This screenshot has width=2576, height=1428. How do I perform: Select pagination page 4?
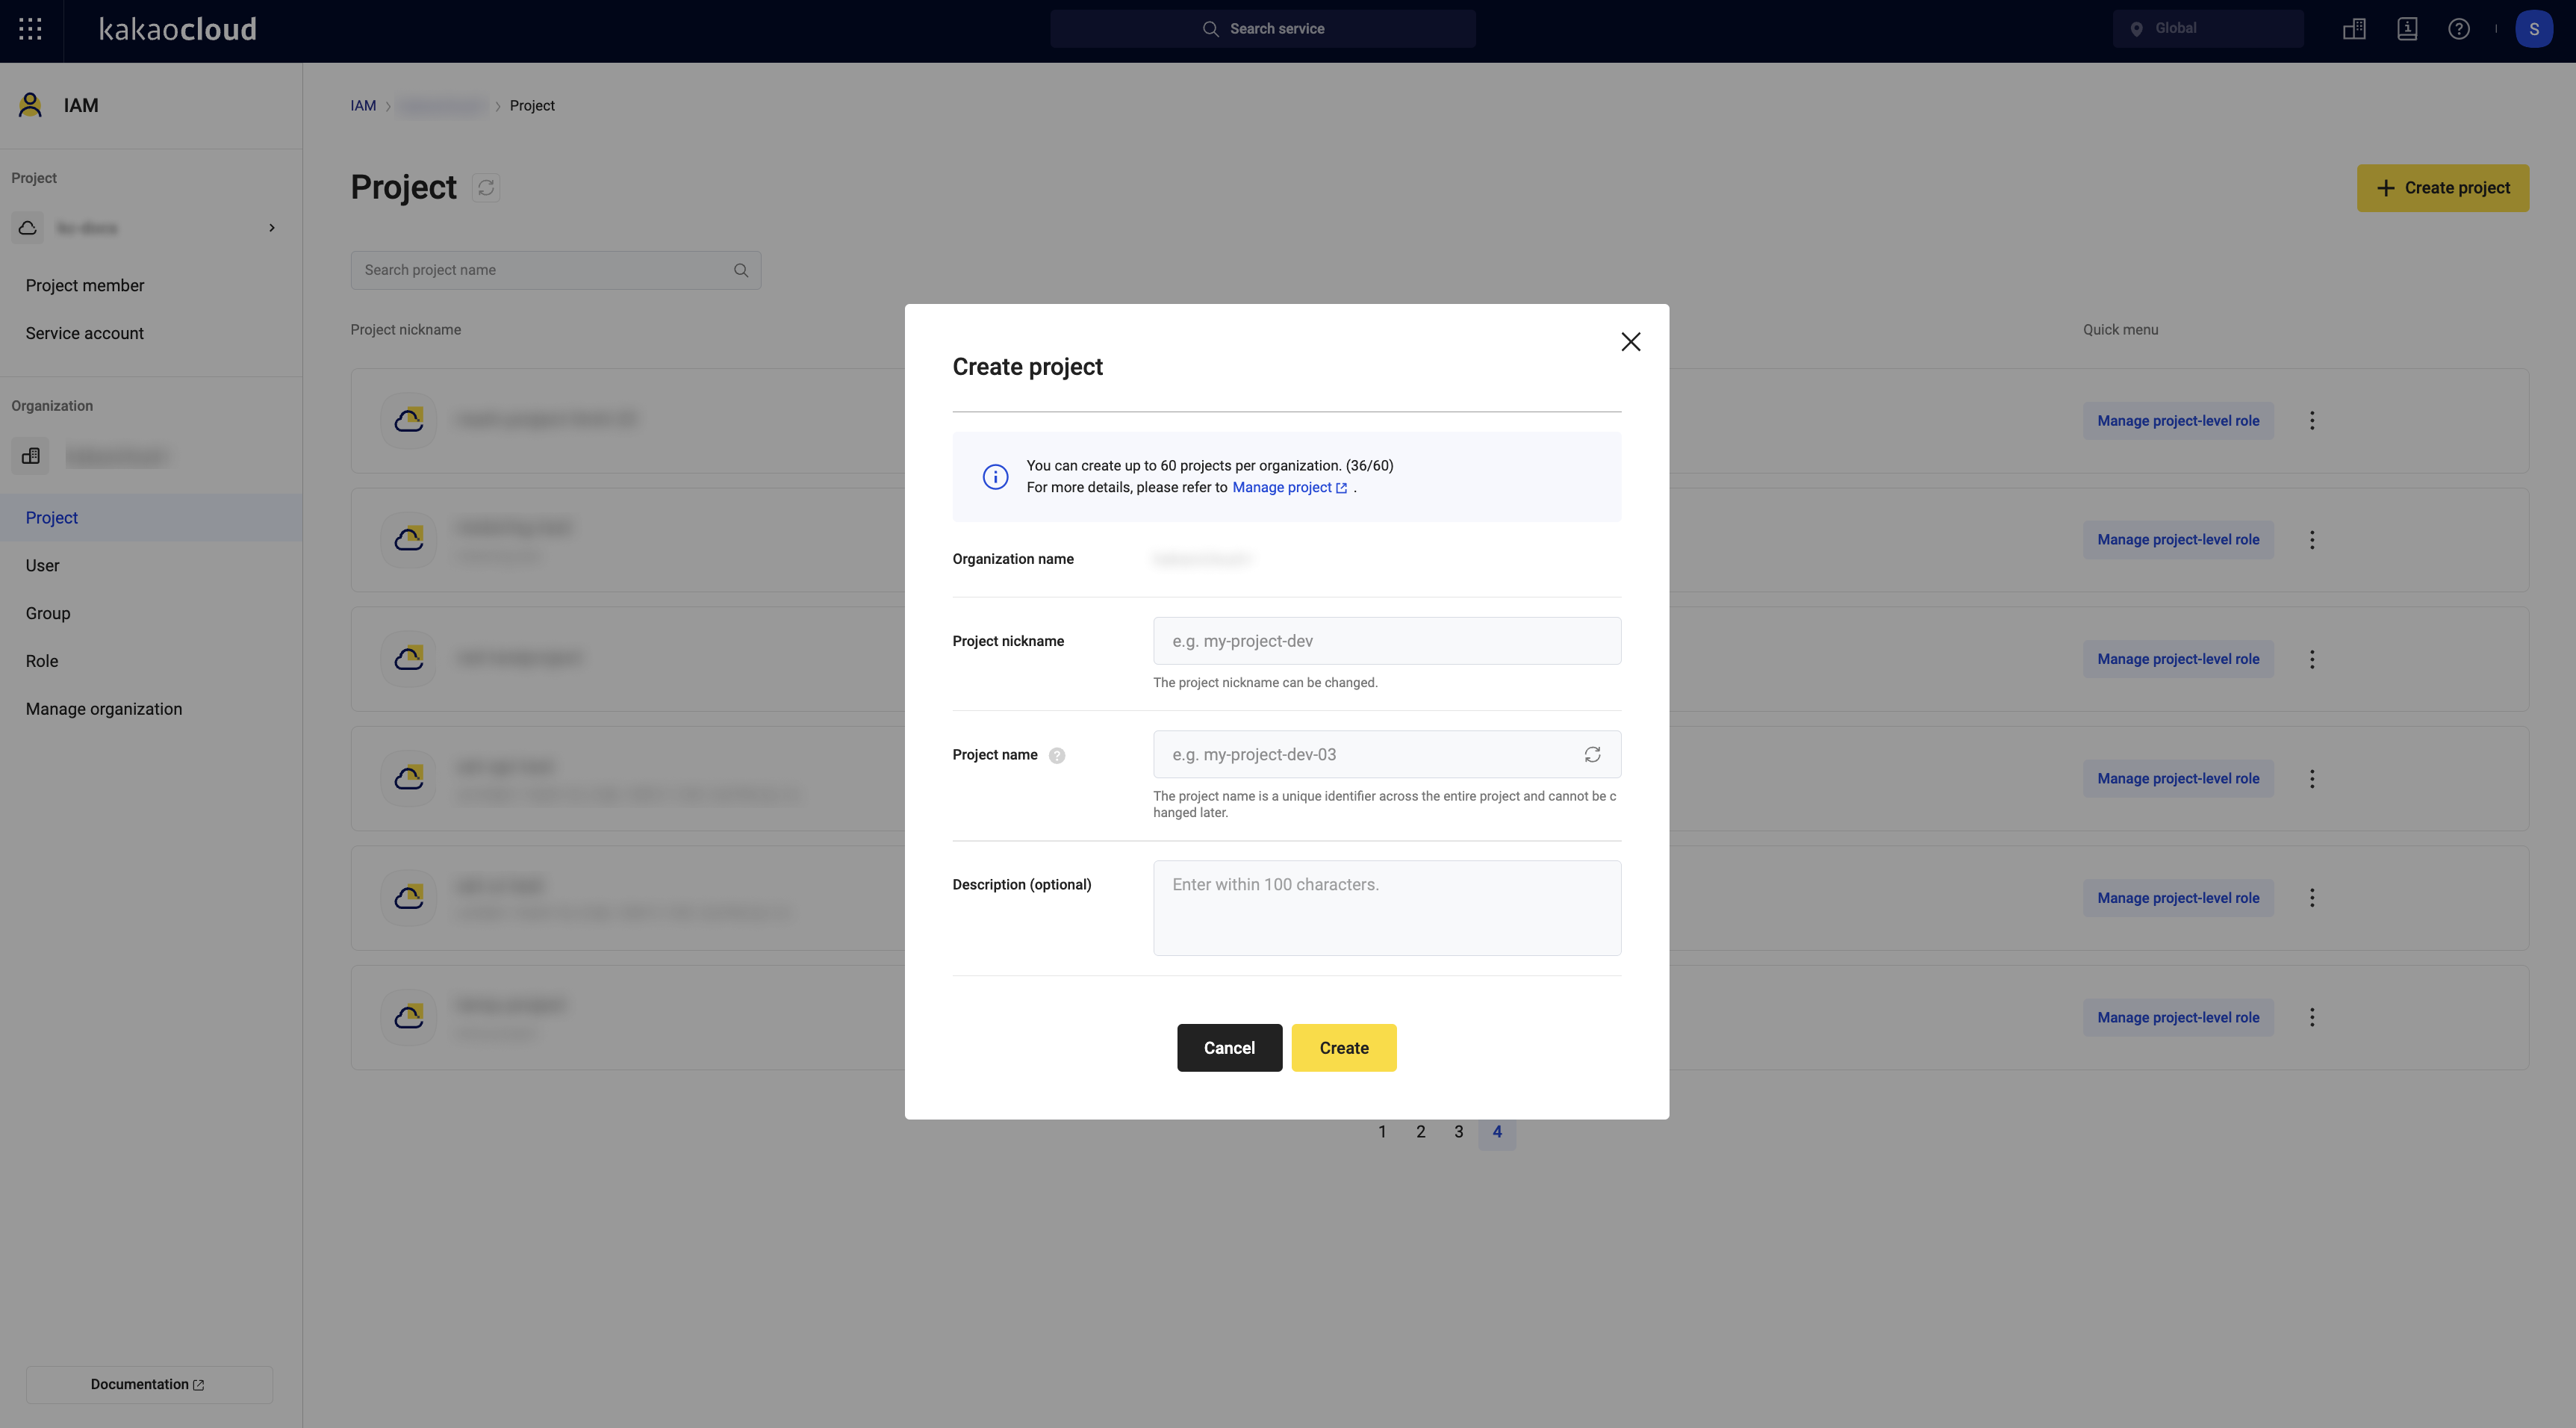coord(1497,1132)
